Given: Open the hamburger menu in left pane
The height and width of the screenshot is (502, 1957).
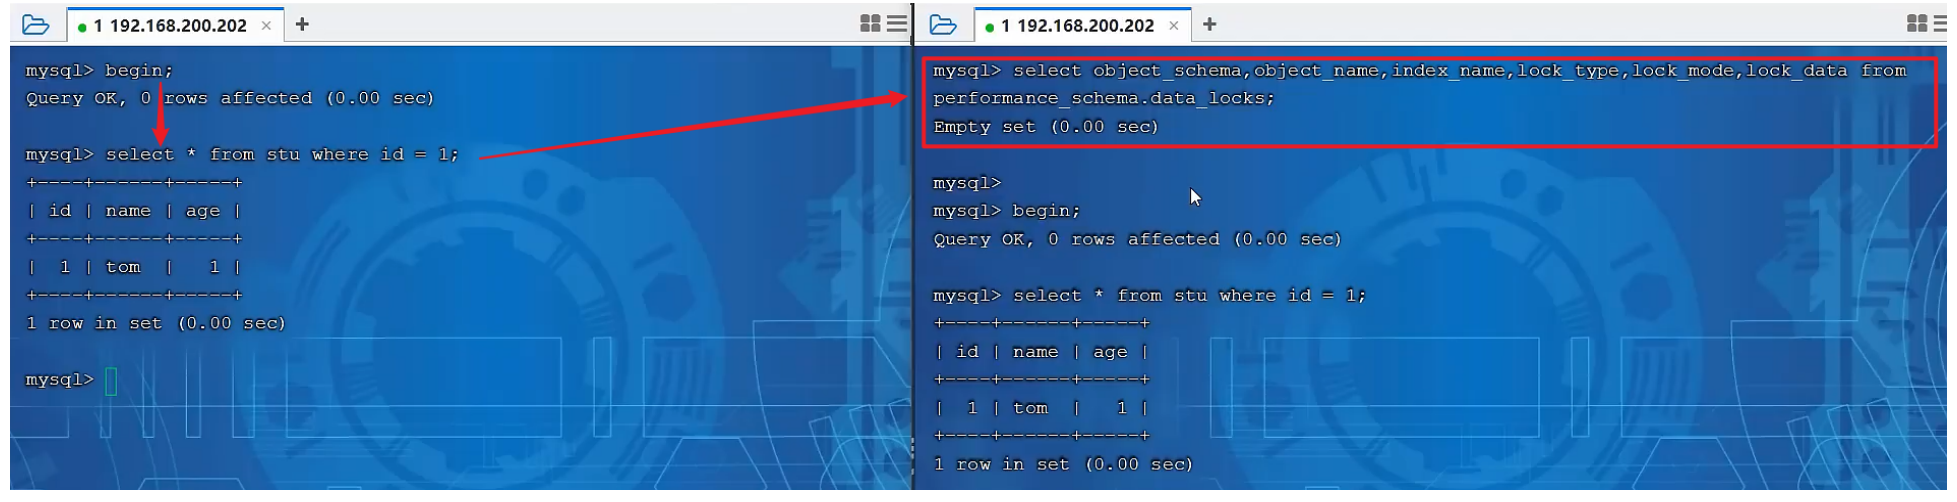Looking at the screenshot, I should [897, 24].
